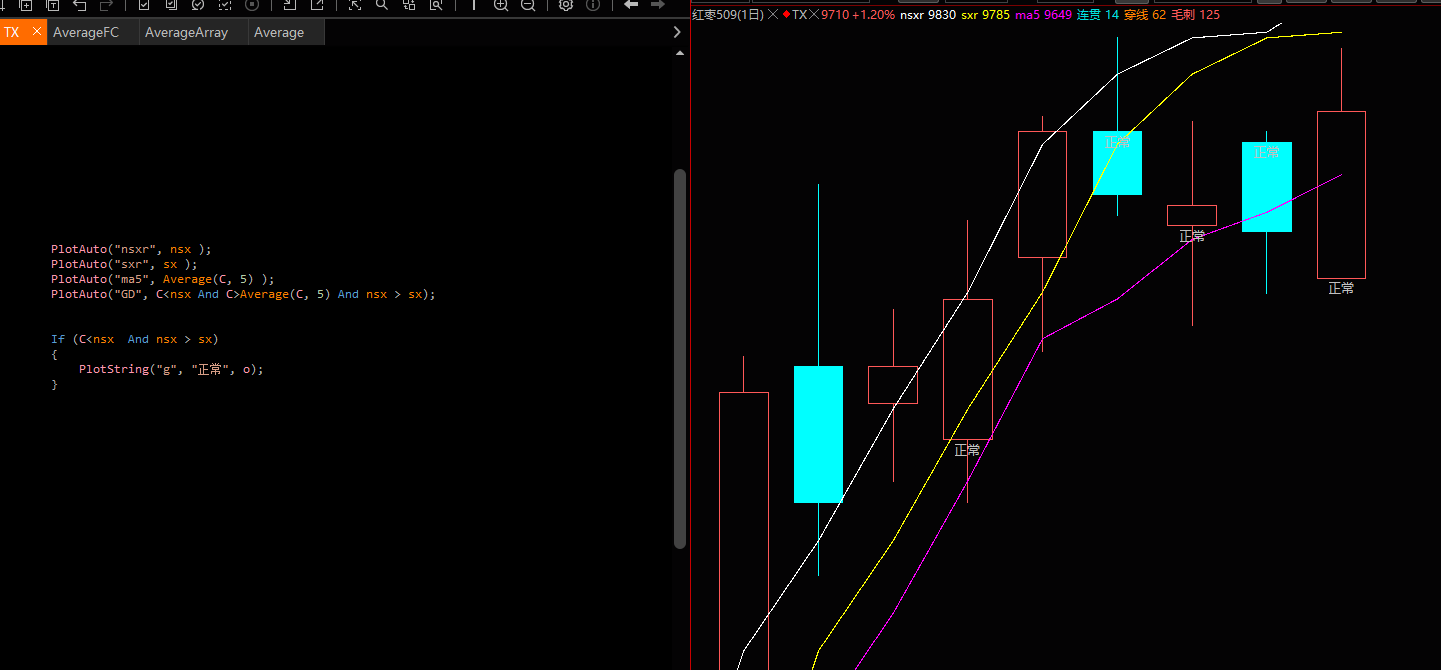Navigate back with the left arrow

point(631,4)
